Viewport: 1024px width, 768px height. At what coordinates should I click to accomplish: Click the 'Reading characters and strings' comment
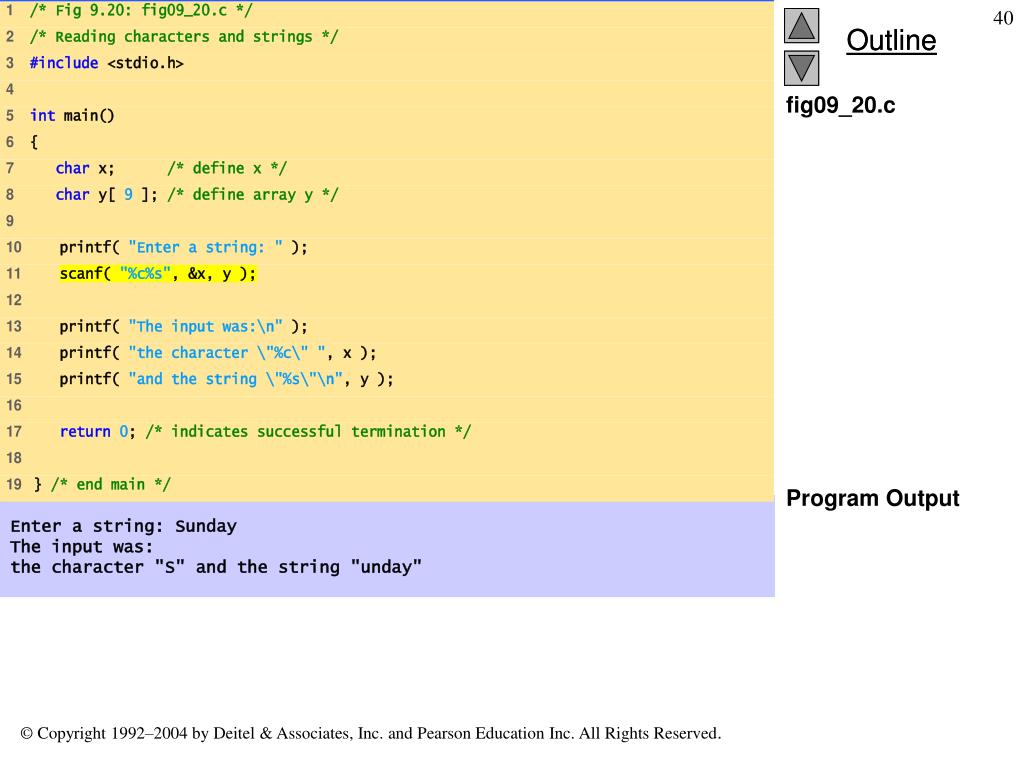(184, 37)
